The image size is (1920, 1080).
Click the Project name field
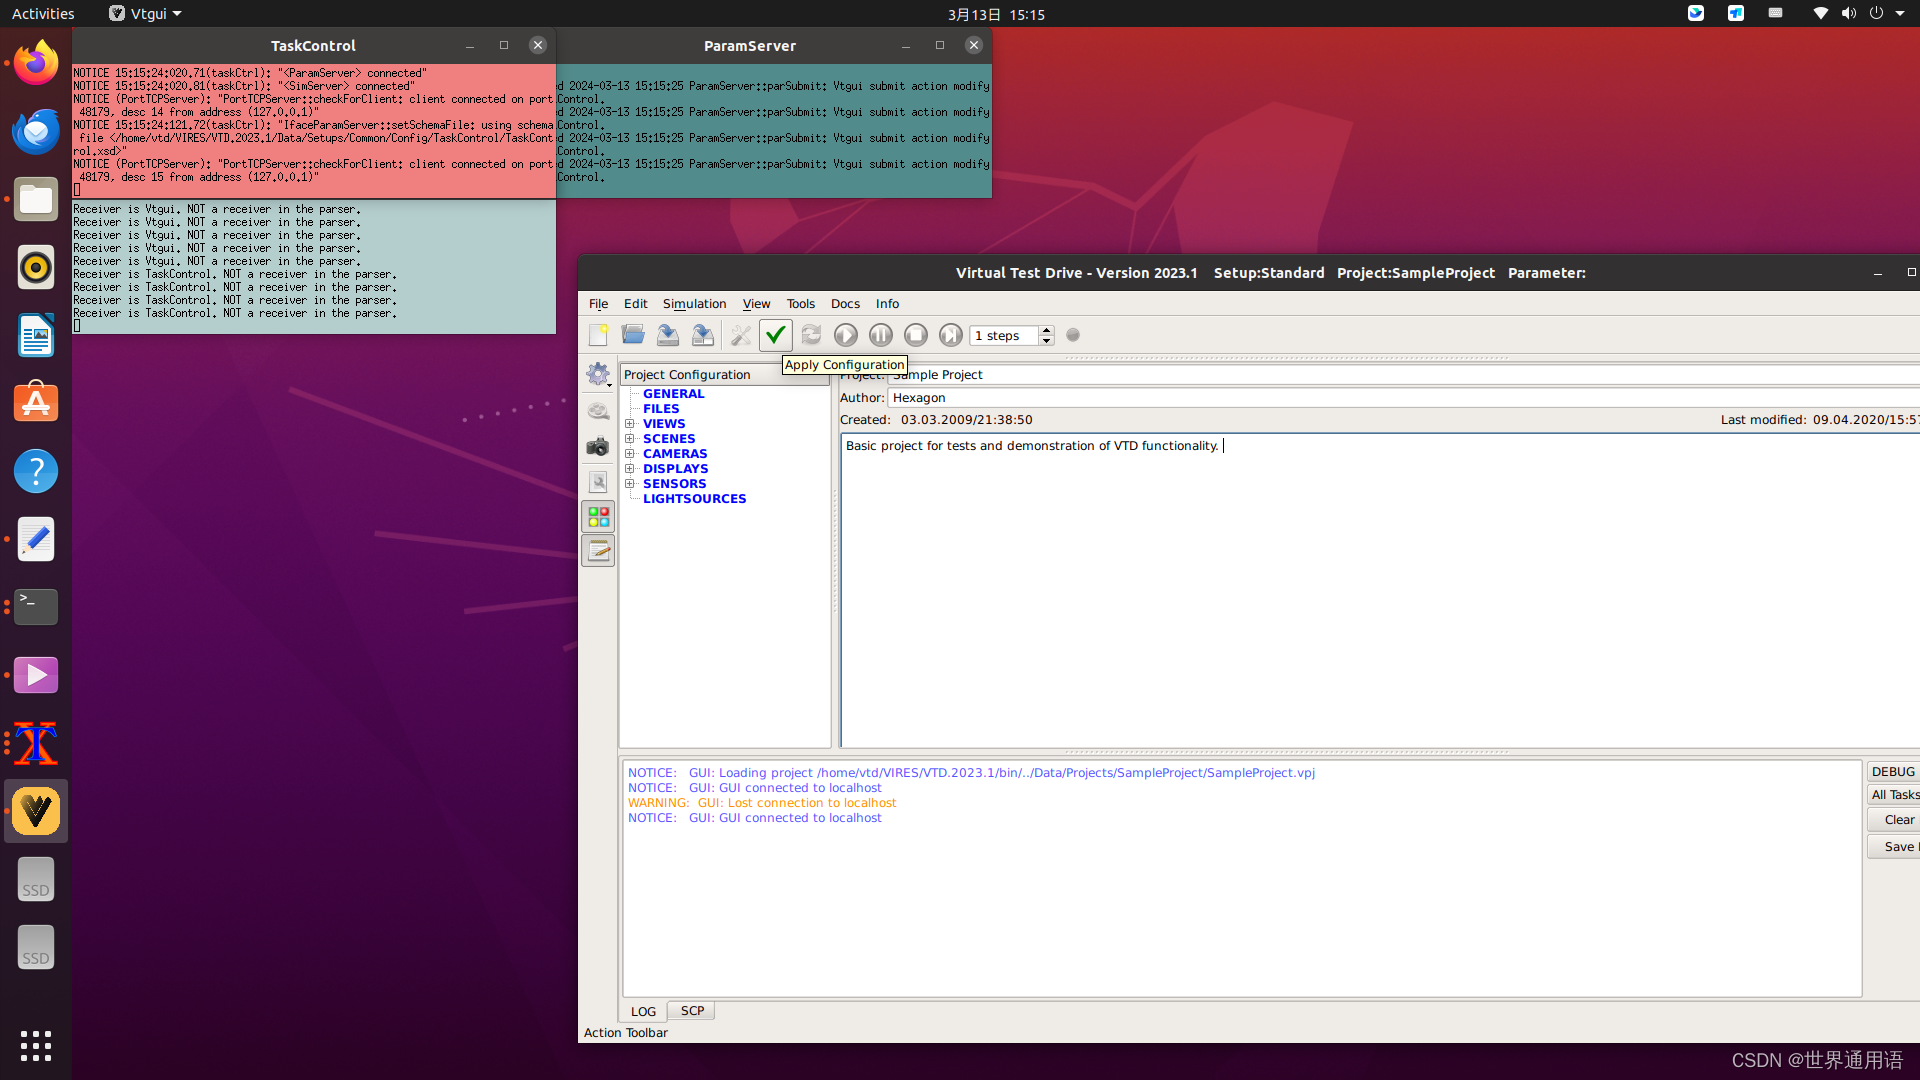coord(1403,375)
